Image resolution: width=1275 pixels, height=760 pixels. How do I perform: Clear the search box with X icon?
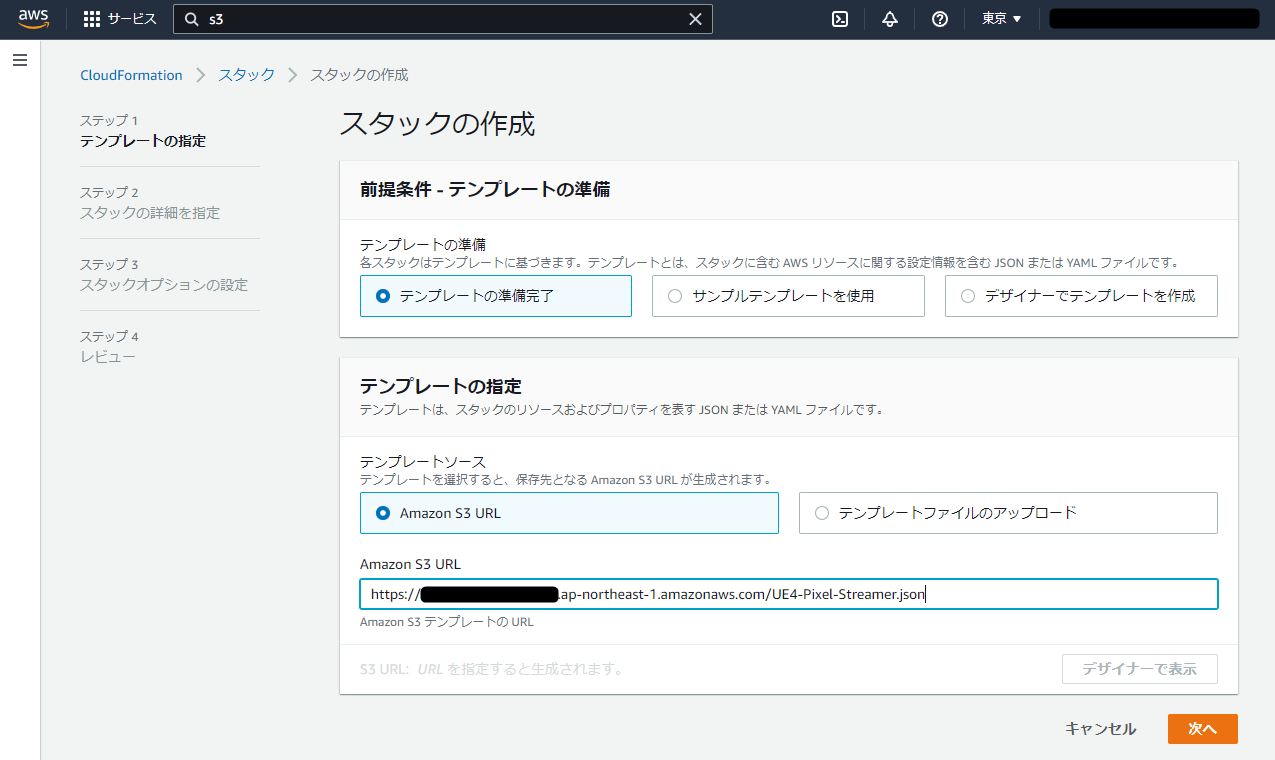(x=696, y=19)
